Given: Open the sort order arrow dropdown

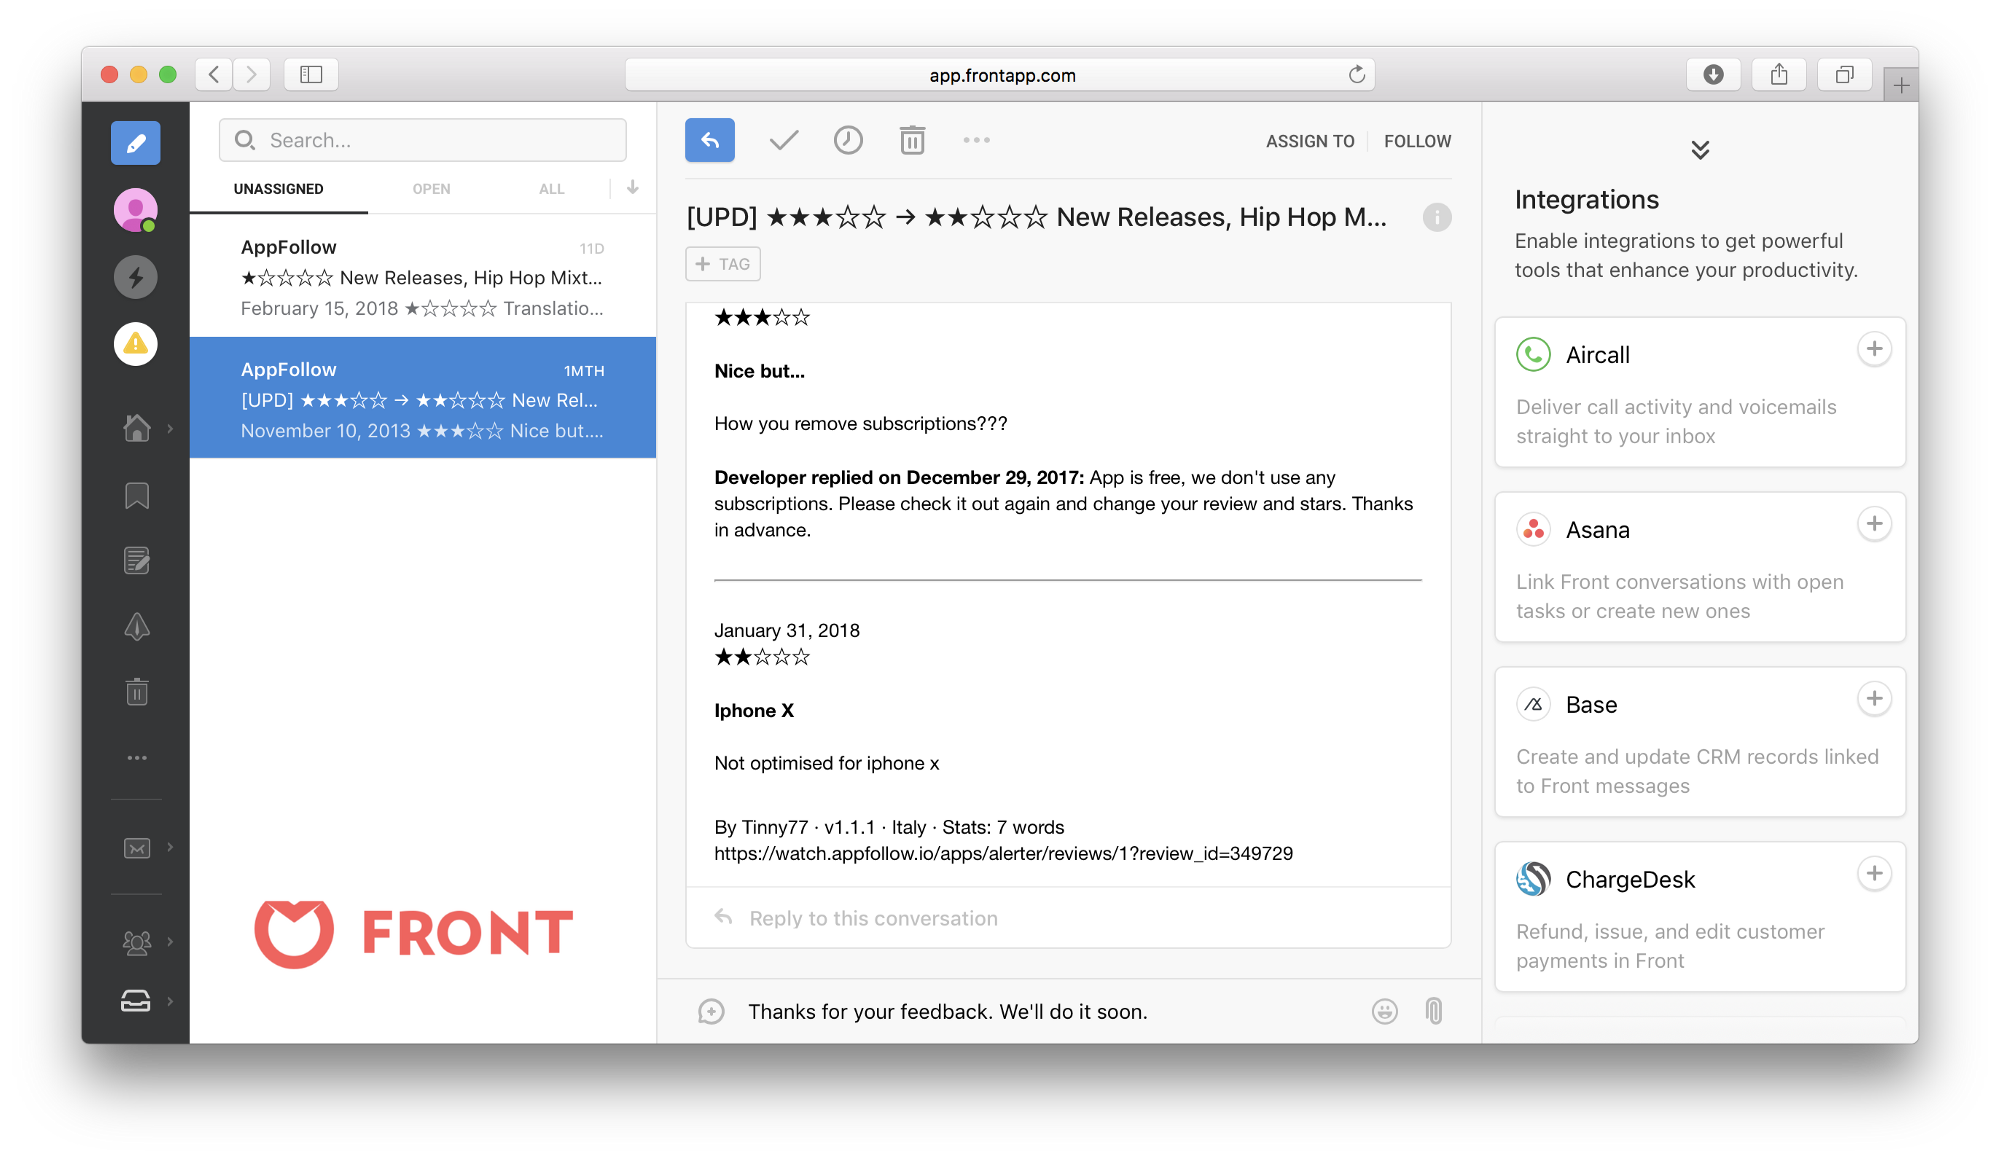Looking at the screenshot, I should pos(632,187).
